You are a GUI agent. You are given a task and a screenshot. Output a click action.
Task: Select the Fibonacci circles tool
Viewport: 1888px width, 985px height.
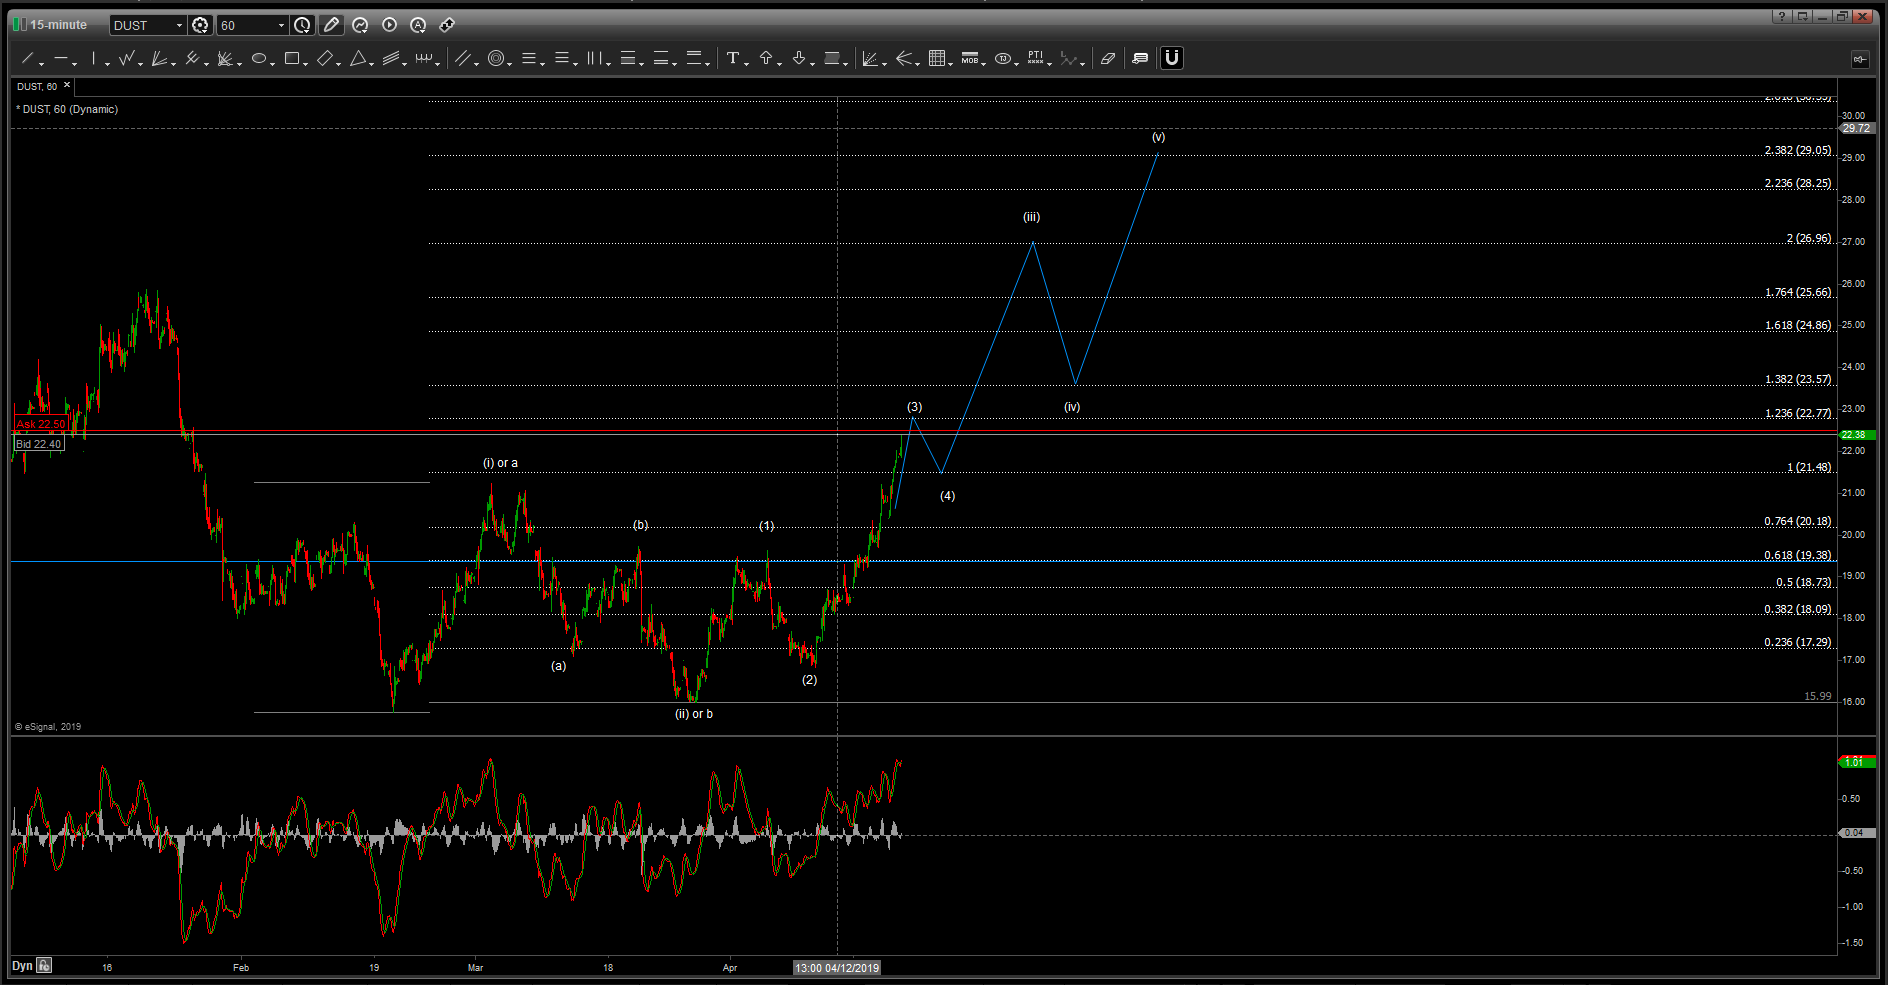(x=495, y=59)
